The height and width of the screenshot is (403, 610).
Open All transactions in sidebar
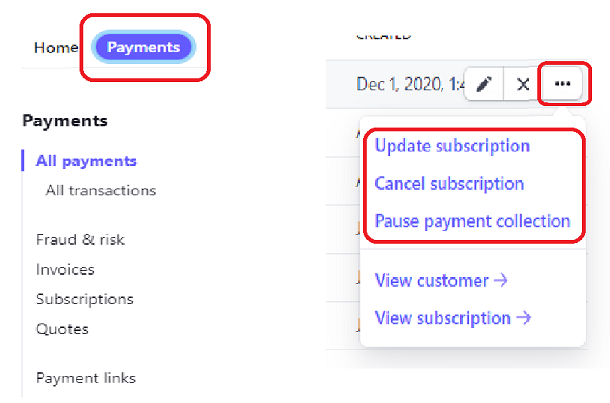[100, 190]
